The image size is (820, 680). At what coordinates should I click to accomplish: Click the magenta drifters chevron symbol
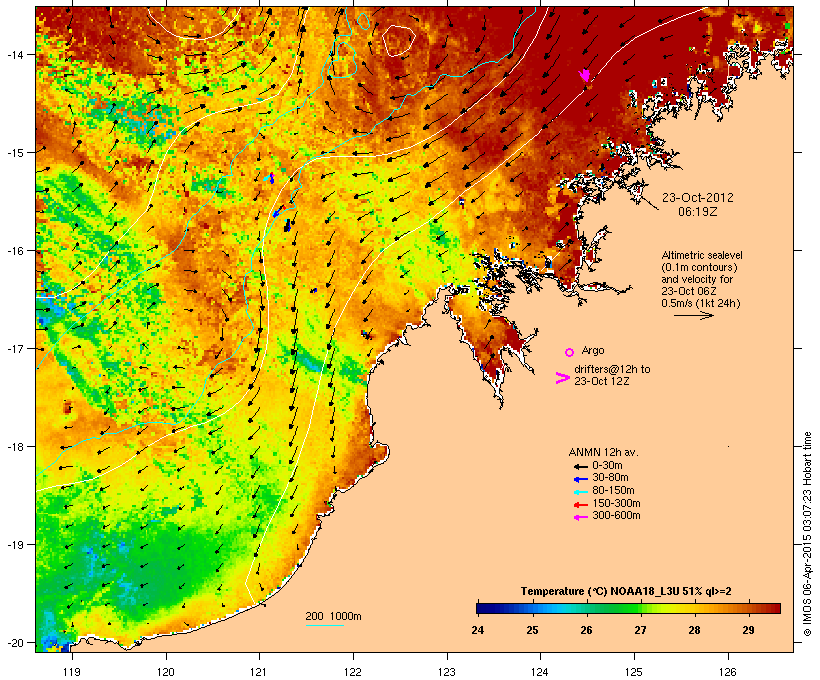click(x=563, y=378)
